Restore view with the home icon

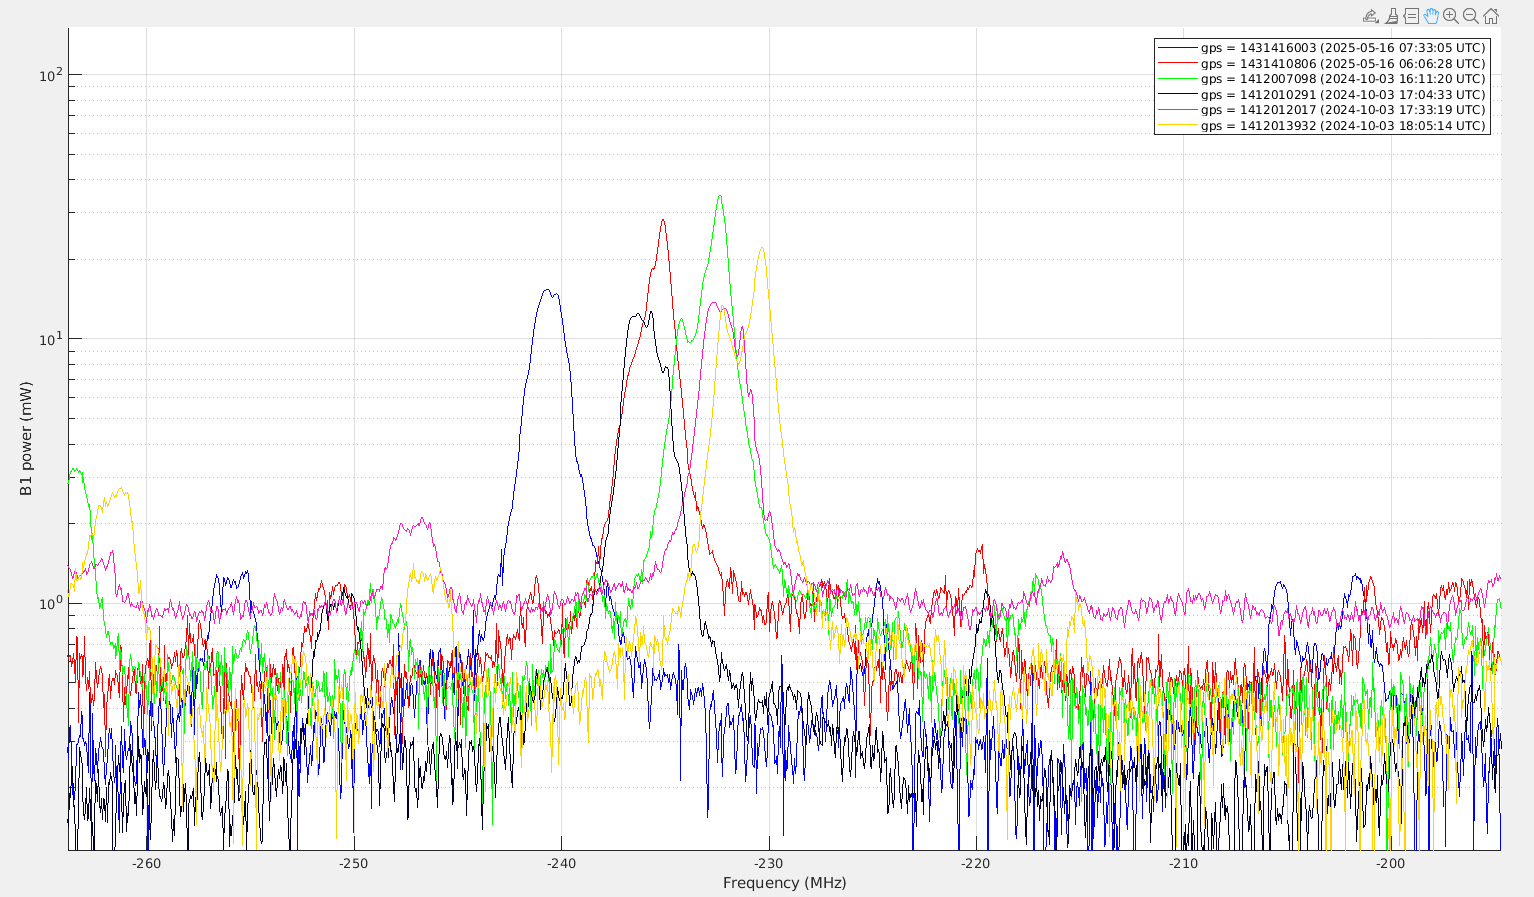point(1491,16)
